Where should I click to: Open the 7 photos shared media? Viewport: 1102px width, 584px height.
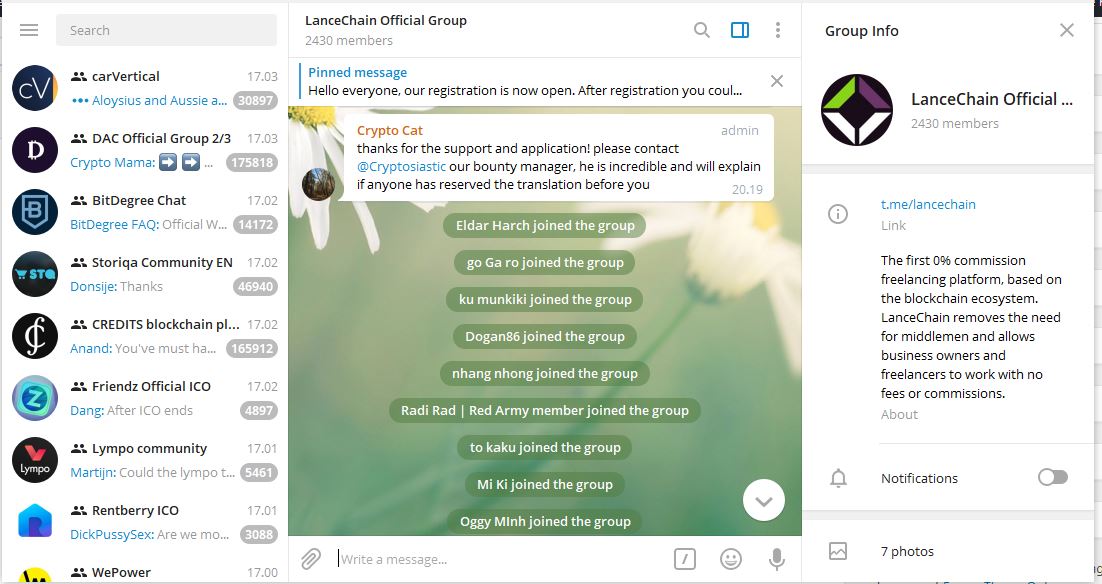tap(907, 552)
